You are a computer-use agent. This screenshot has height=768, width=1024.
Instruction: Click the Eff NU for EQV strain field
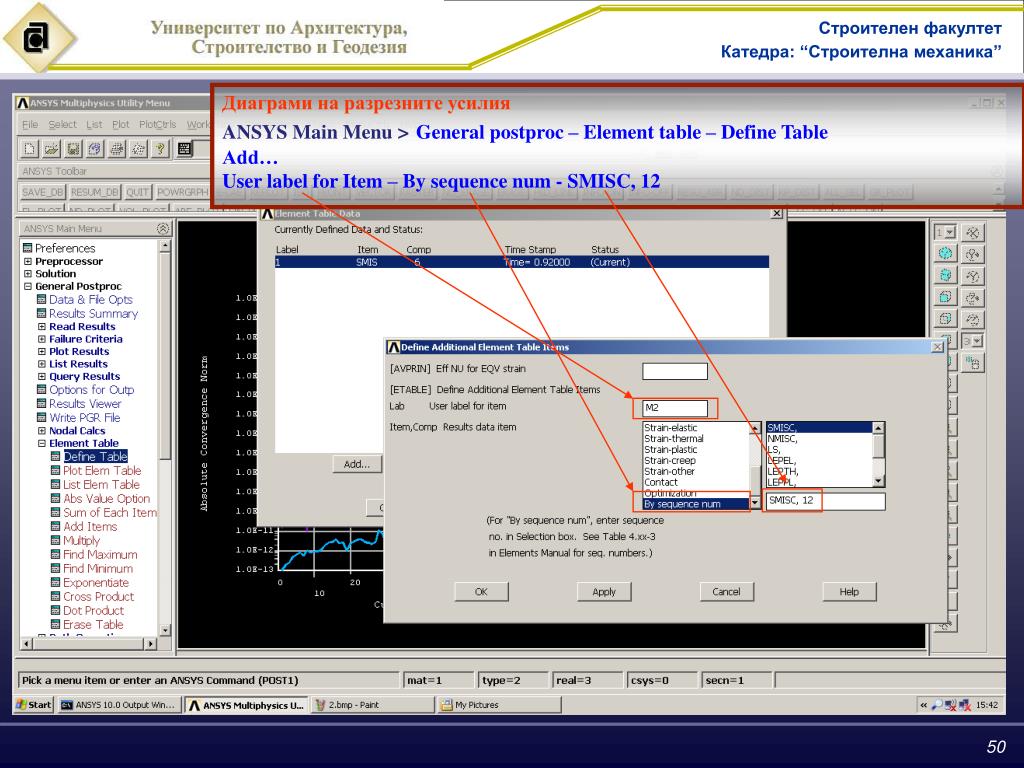675,371
